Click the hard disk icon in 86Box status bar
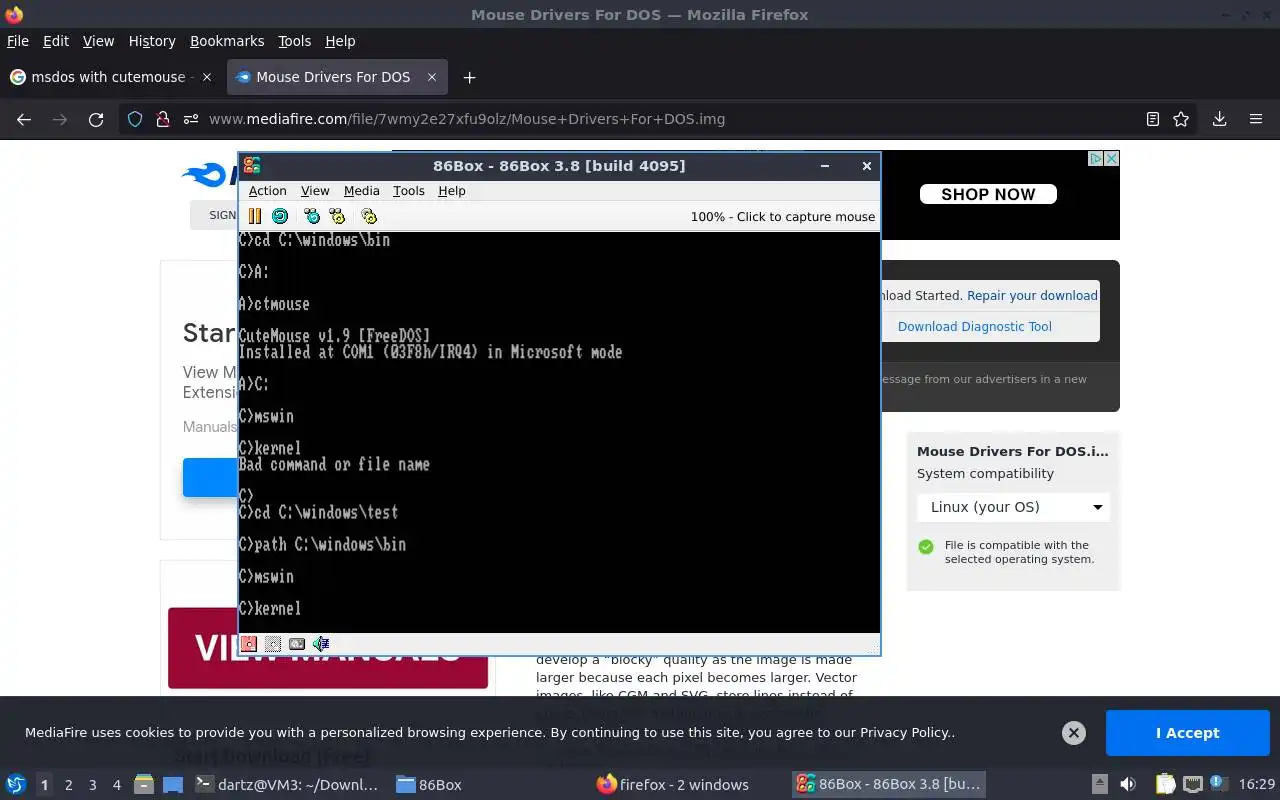 coord(297,644)
